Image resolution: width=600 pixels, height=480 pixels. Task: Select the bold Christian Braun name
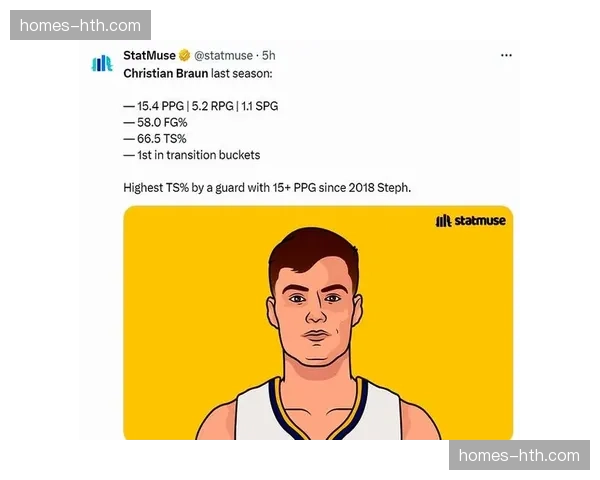click(166, 73)
